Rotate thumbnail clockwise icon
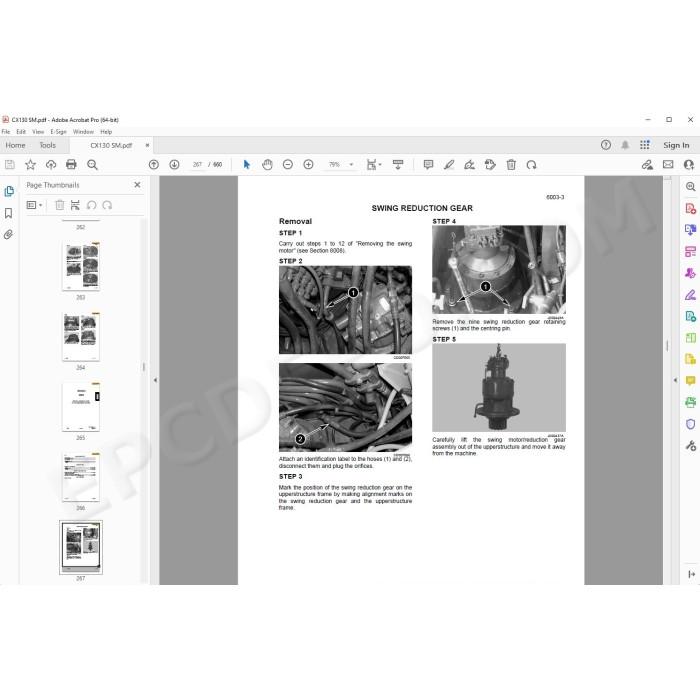This screenshot has width=700, height=700. pos(107,205)
